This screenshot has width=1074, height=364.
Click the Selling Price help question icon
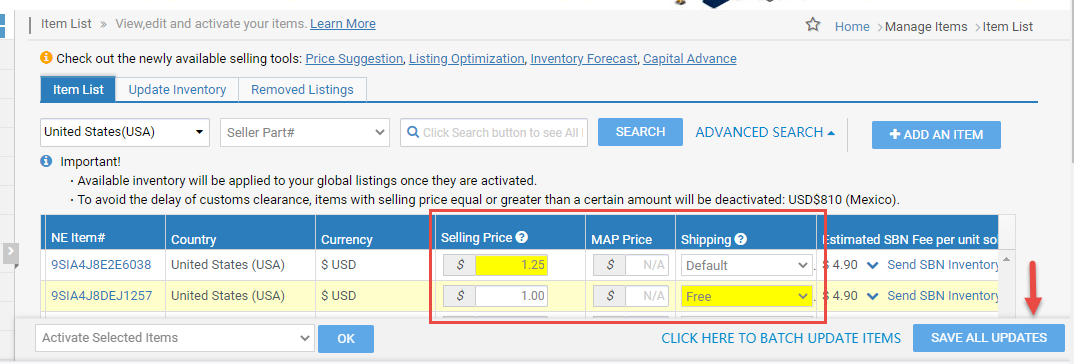tap(522, 238)
